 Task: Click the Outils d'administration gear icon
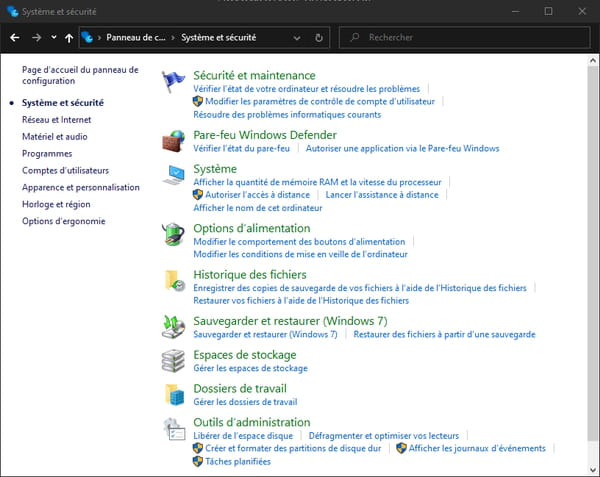pyautogui.click(x=174, y=429)
